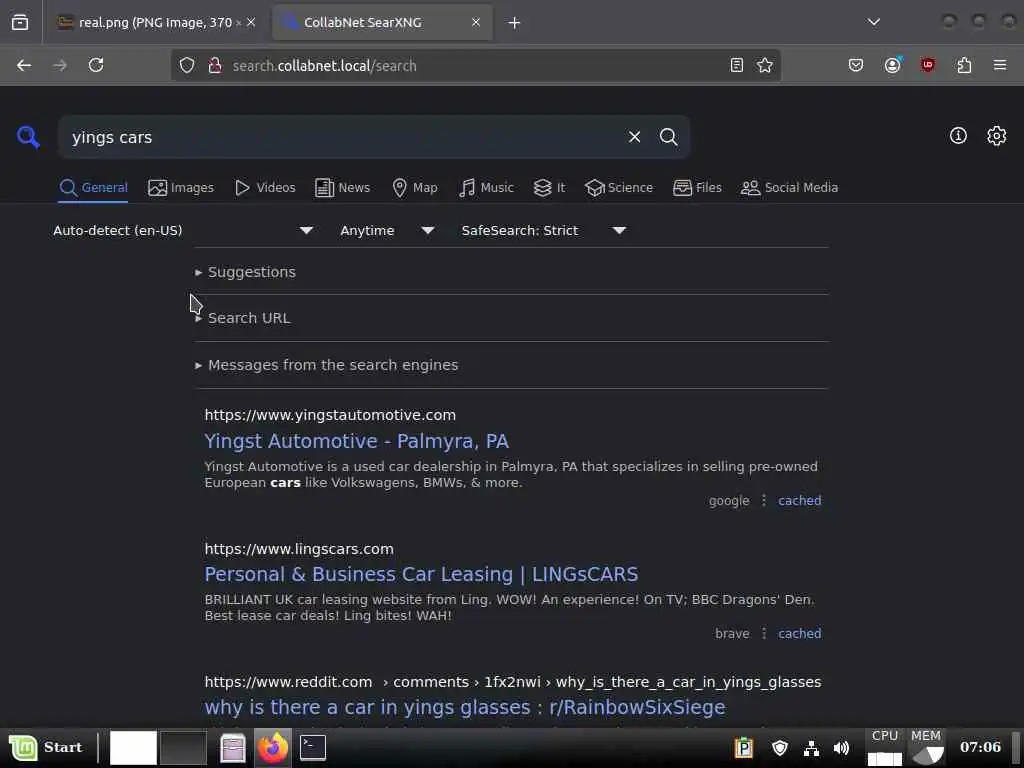Open the extensions puzzle icon
This screenshot has height=768, width=1024.
(x=964, y=65)
